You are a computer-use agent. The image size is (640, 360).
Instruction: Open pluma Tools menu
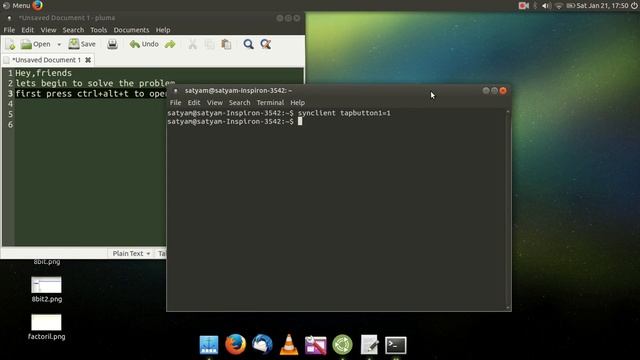pos(98,30)
